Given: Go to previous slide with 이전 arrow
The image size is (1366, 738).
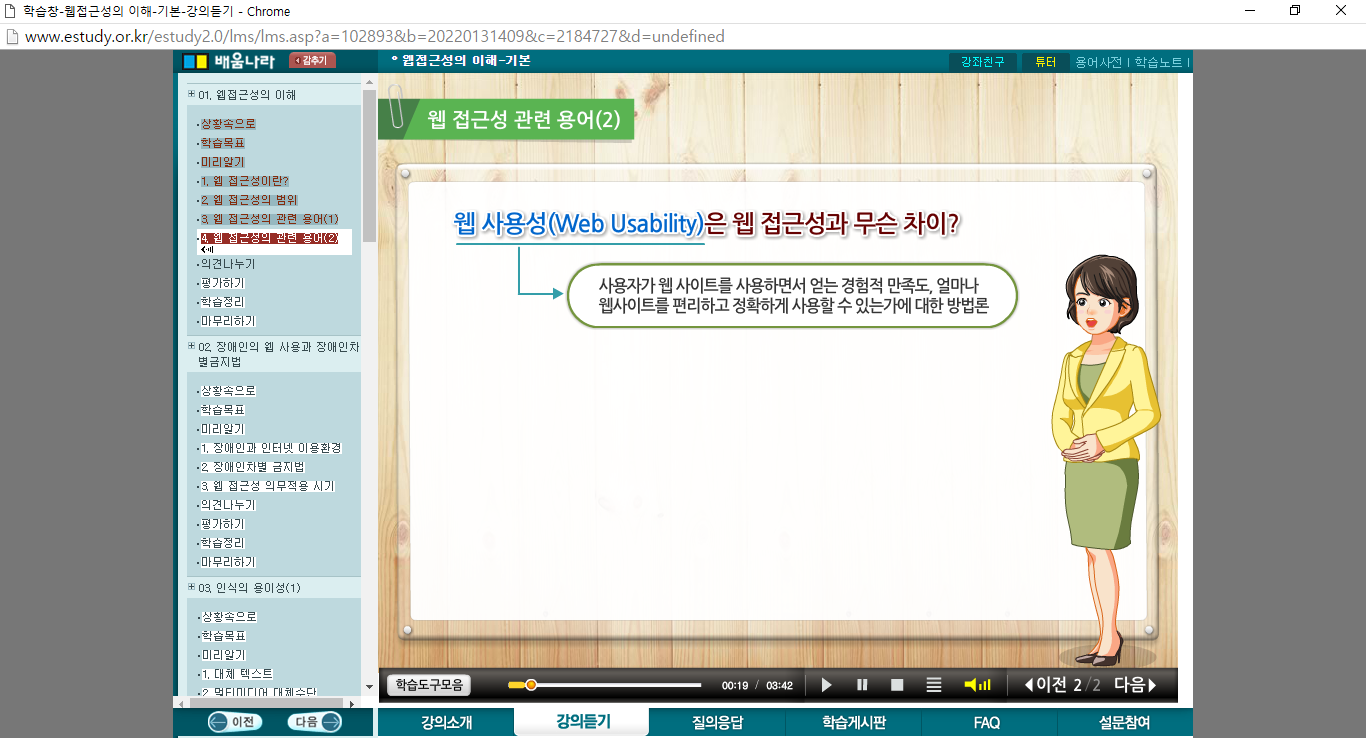Looking at the screenshot, I should [1046, 685].
